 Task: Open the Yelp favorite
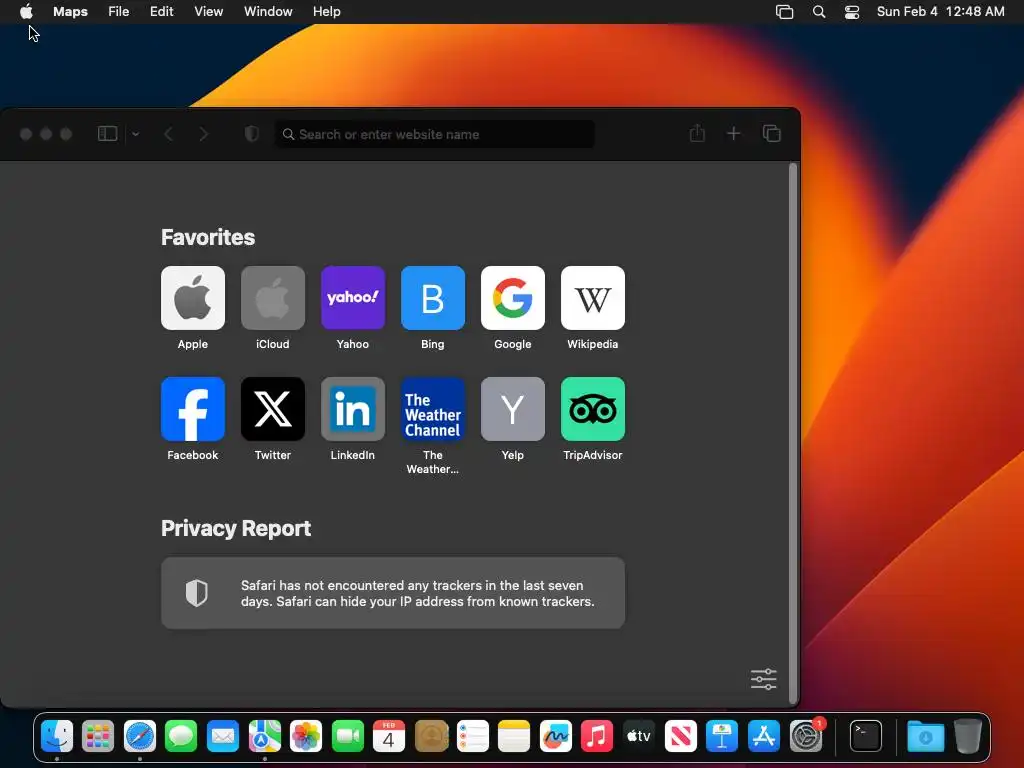pyautogui.click(x=513, y=409)
